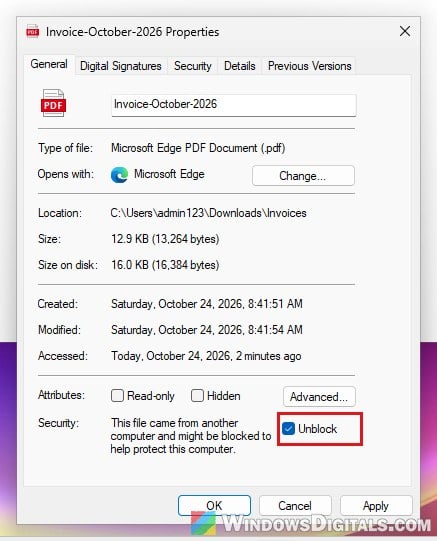
Task: Enable the Hidden attribute checkbox
Action: point(197,395)
